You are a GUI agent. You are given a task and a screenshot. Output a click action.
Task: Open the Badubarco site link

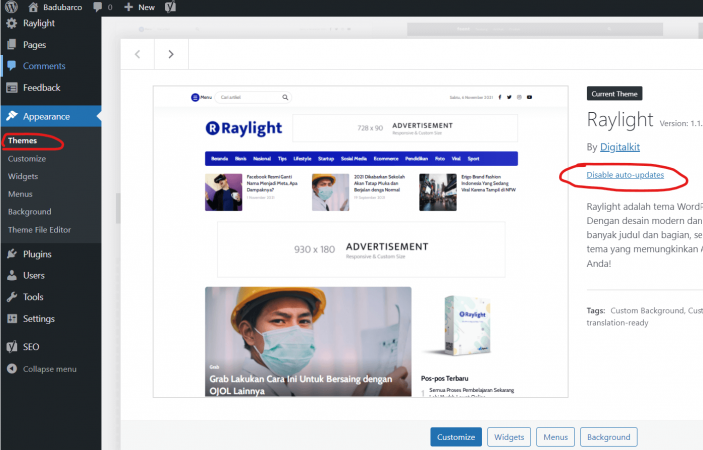point(55,7)
